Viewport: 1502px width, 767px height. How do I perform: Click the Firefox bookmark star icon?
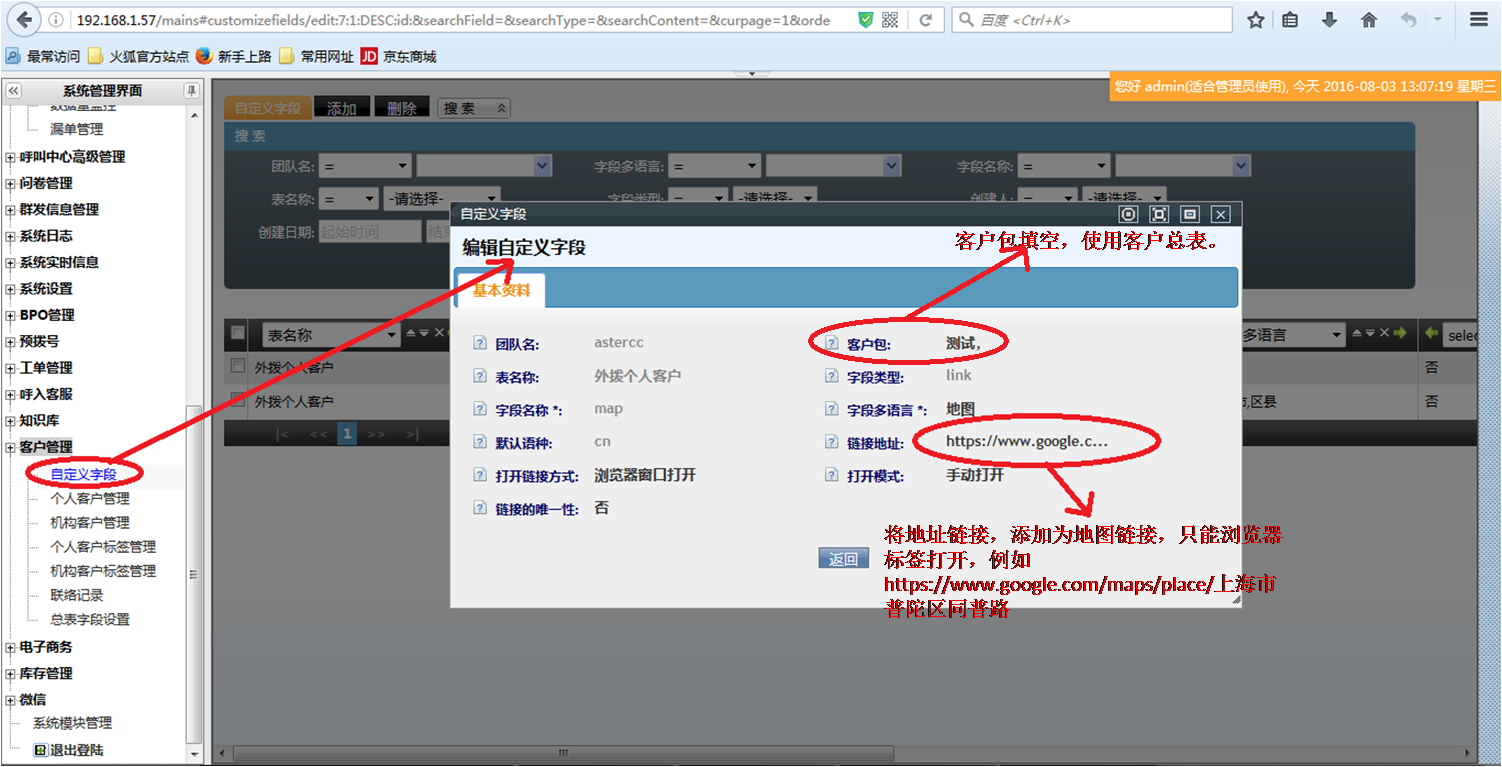(x=1256, y=20)
